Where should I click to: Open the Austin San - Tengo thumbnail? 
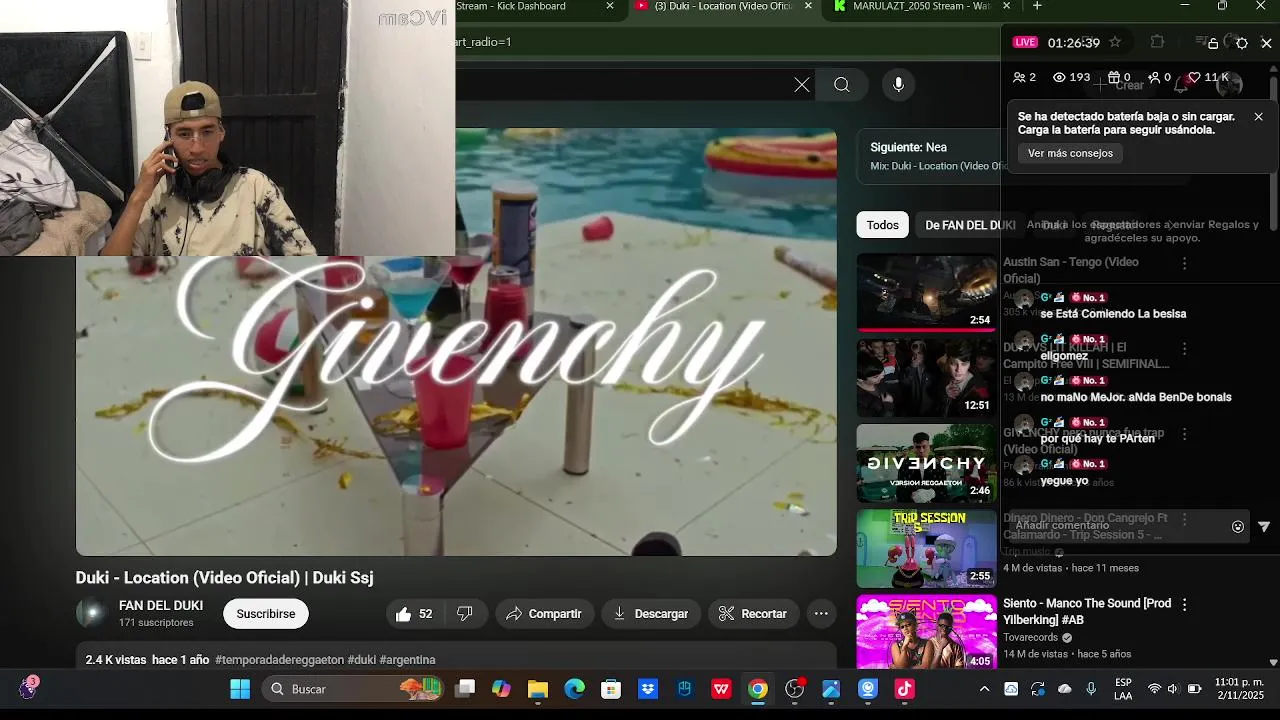point(926,292)
